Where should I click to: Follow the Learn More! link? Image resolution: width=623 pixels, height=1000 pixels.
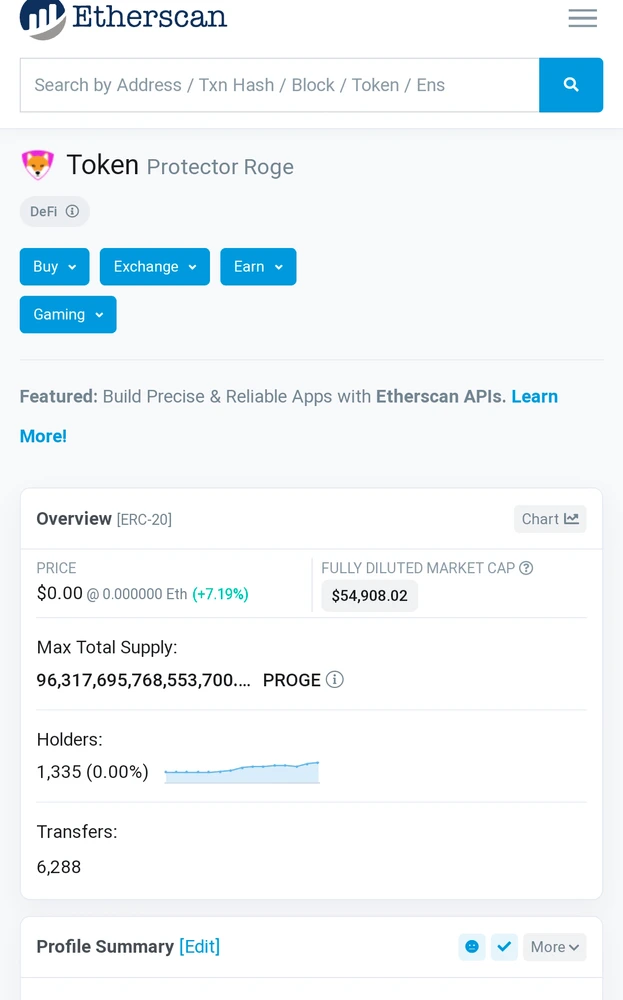click(x=534, y=397)
